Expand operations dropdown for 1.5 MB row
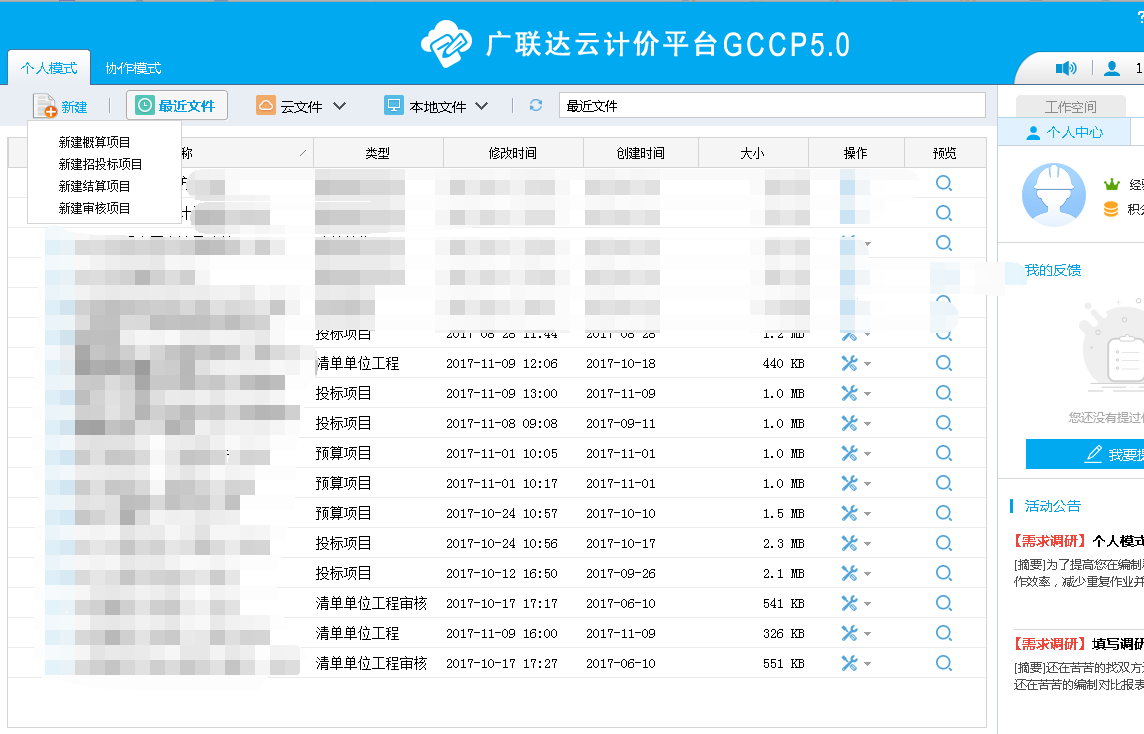1144x734 pixels. tap(867, 514)
